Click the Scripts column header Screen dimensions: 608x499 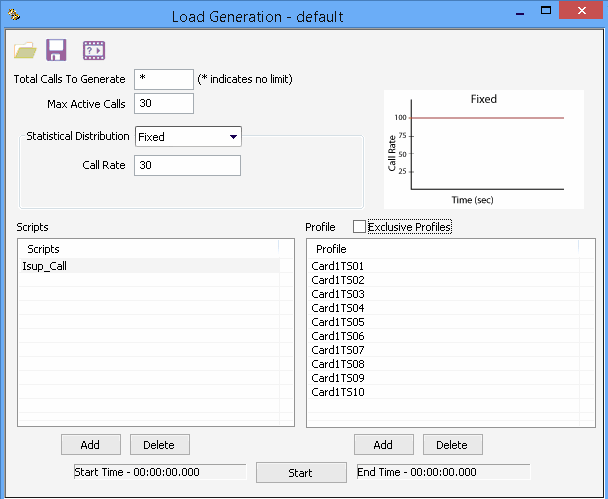(x=149, y=249)
